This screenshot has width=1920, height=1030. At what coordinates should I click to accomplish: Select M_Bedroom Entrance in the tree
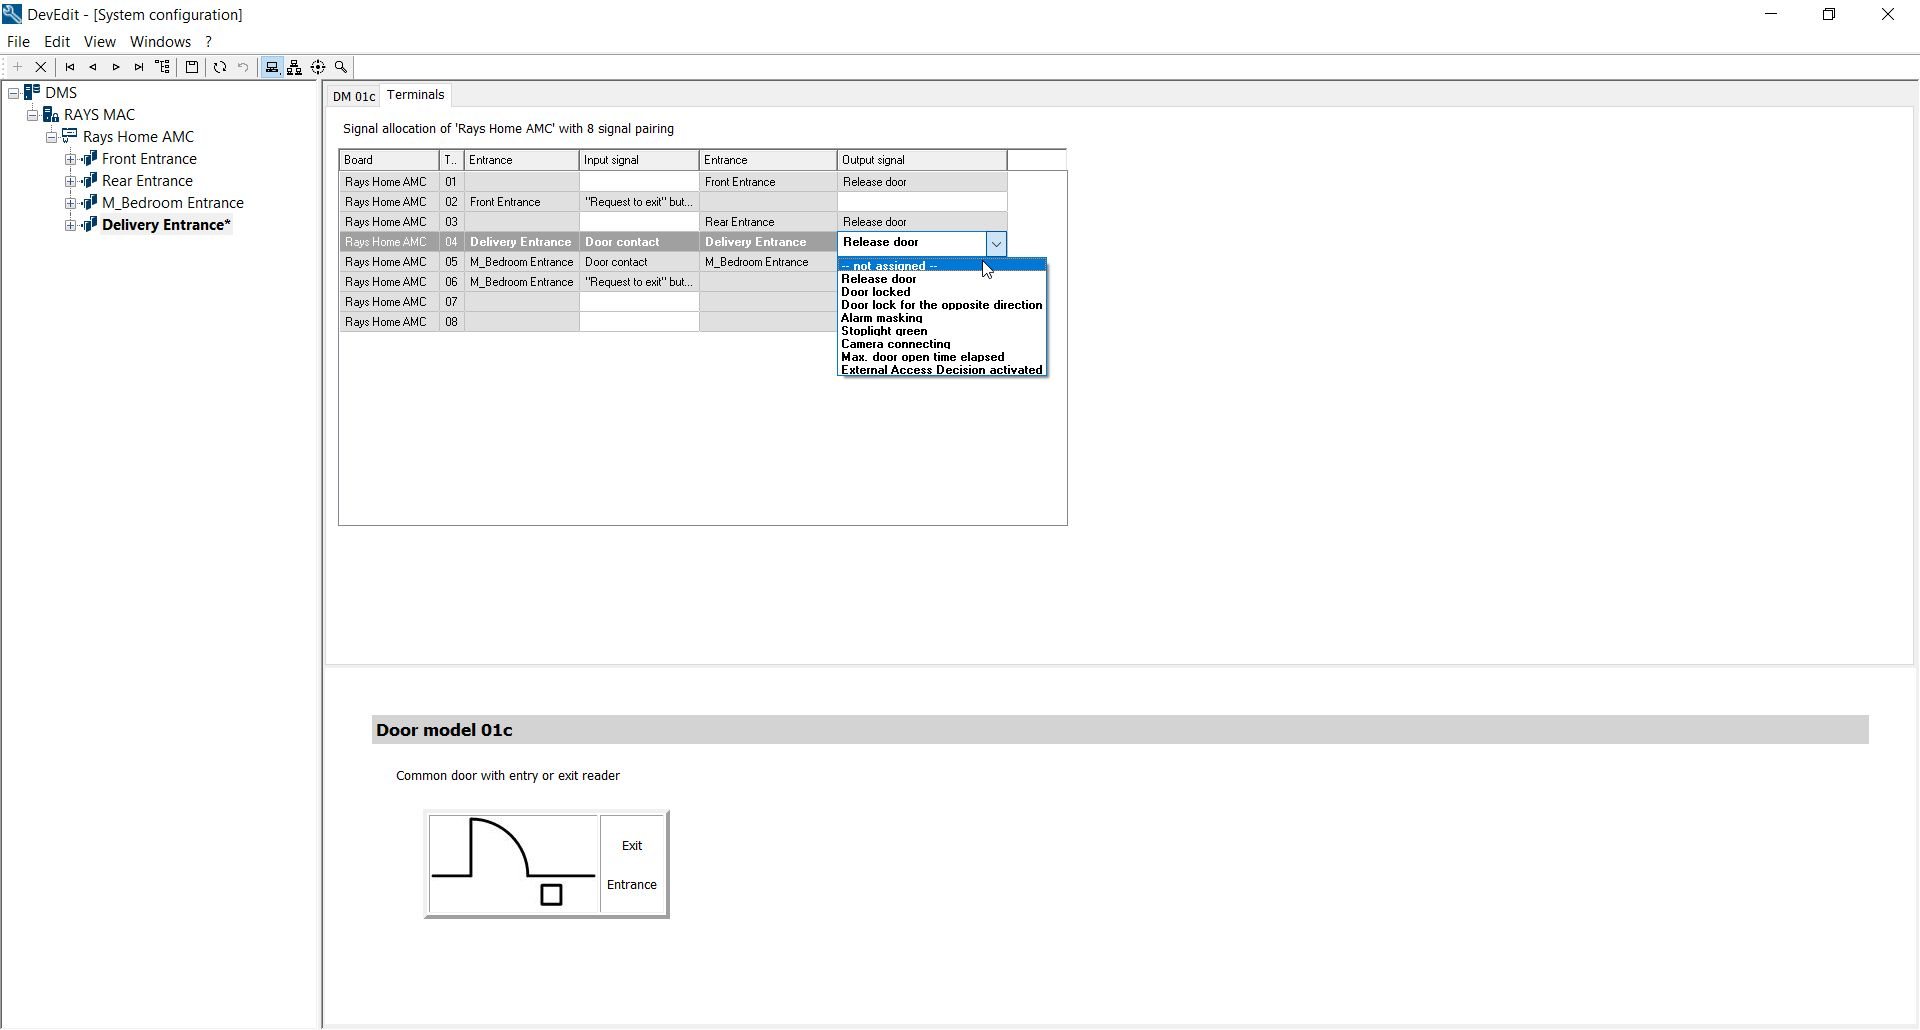coord(172,203)
